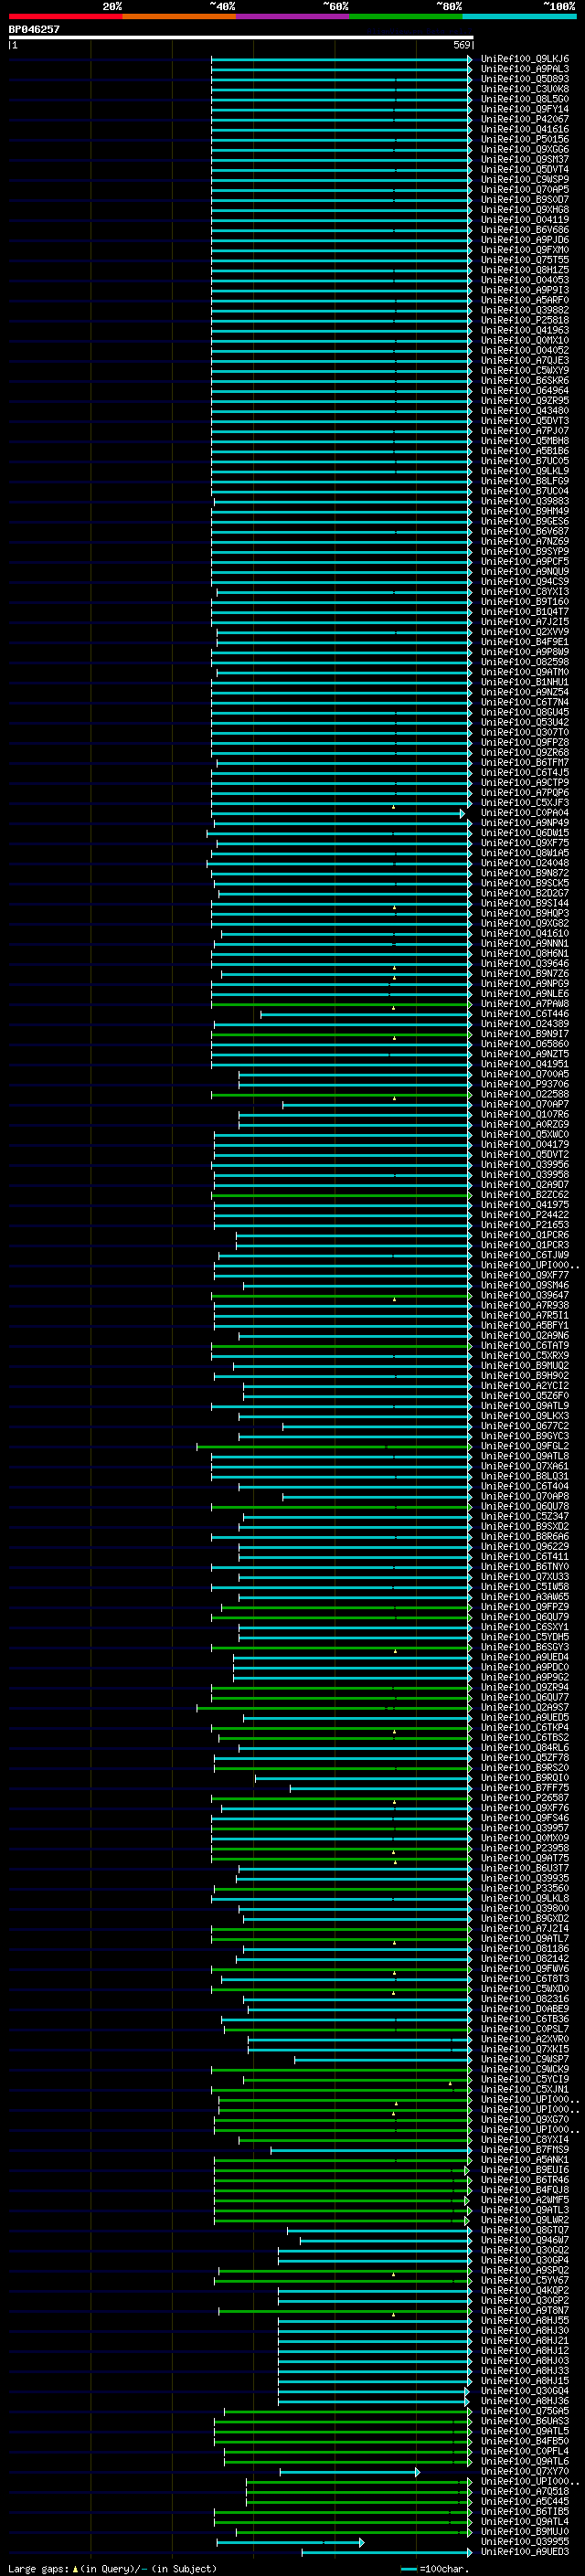
Task: Click the UniRef100_P24422 label
Action: point(525,1215)
